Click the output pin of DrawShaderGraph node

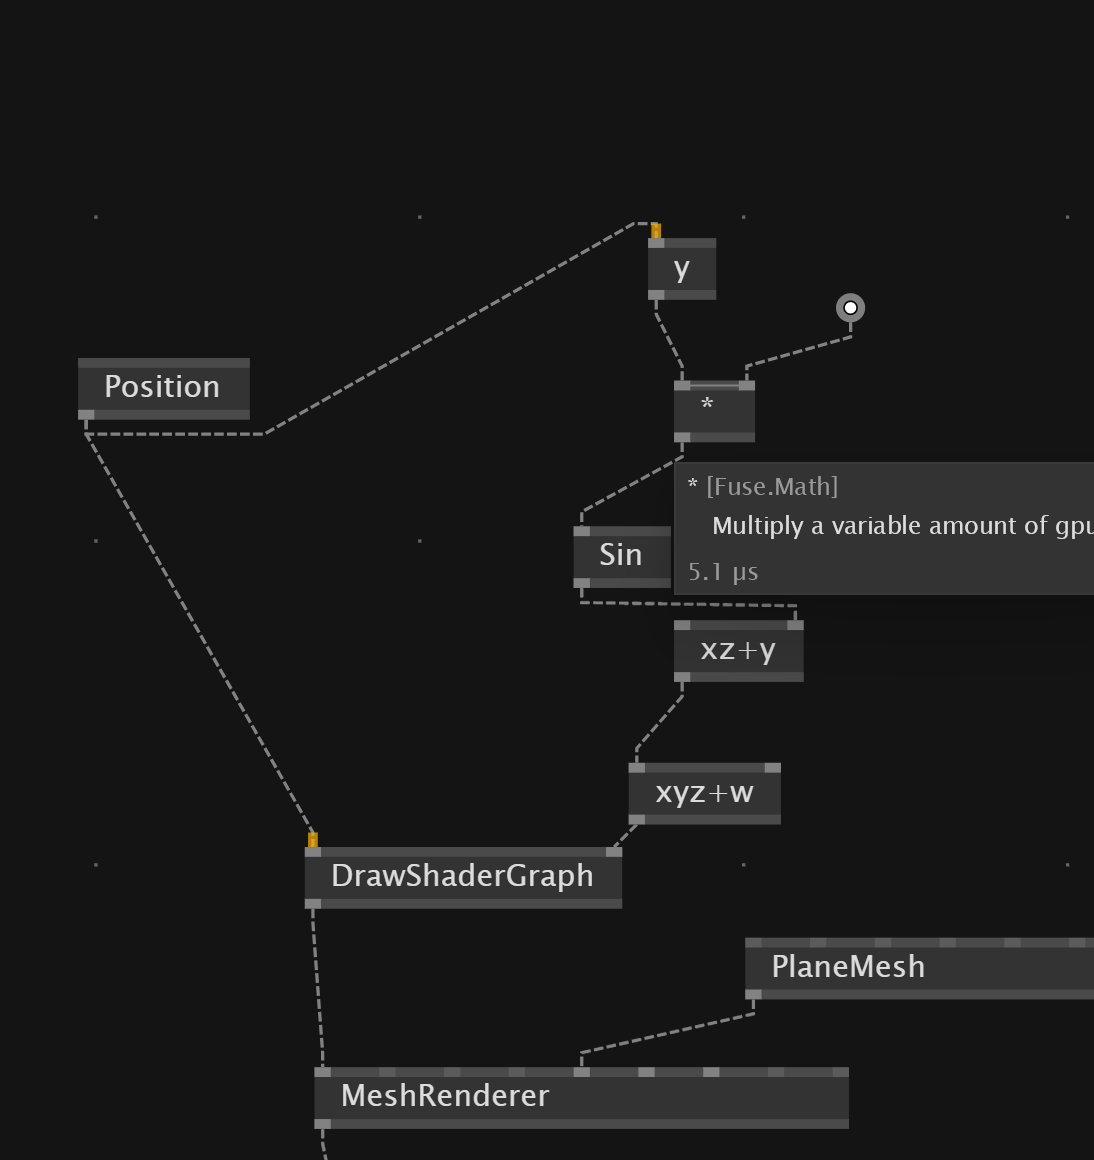(313, 904)
